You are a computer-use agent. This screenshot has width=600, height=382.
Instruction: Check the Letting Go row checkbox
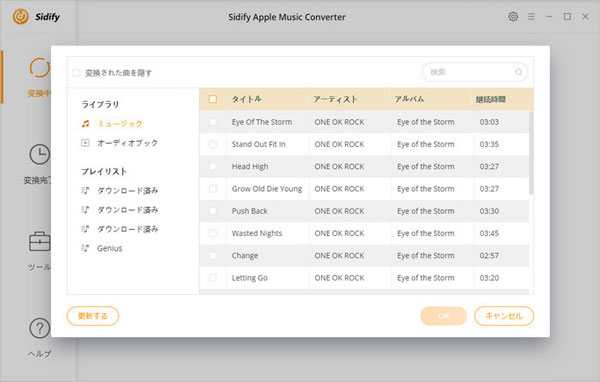213,278
